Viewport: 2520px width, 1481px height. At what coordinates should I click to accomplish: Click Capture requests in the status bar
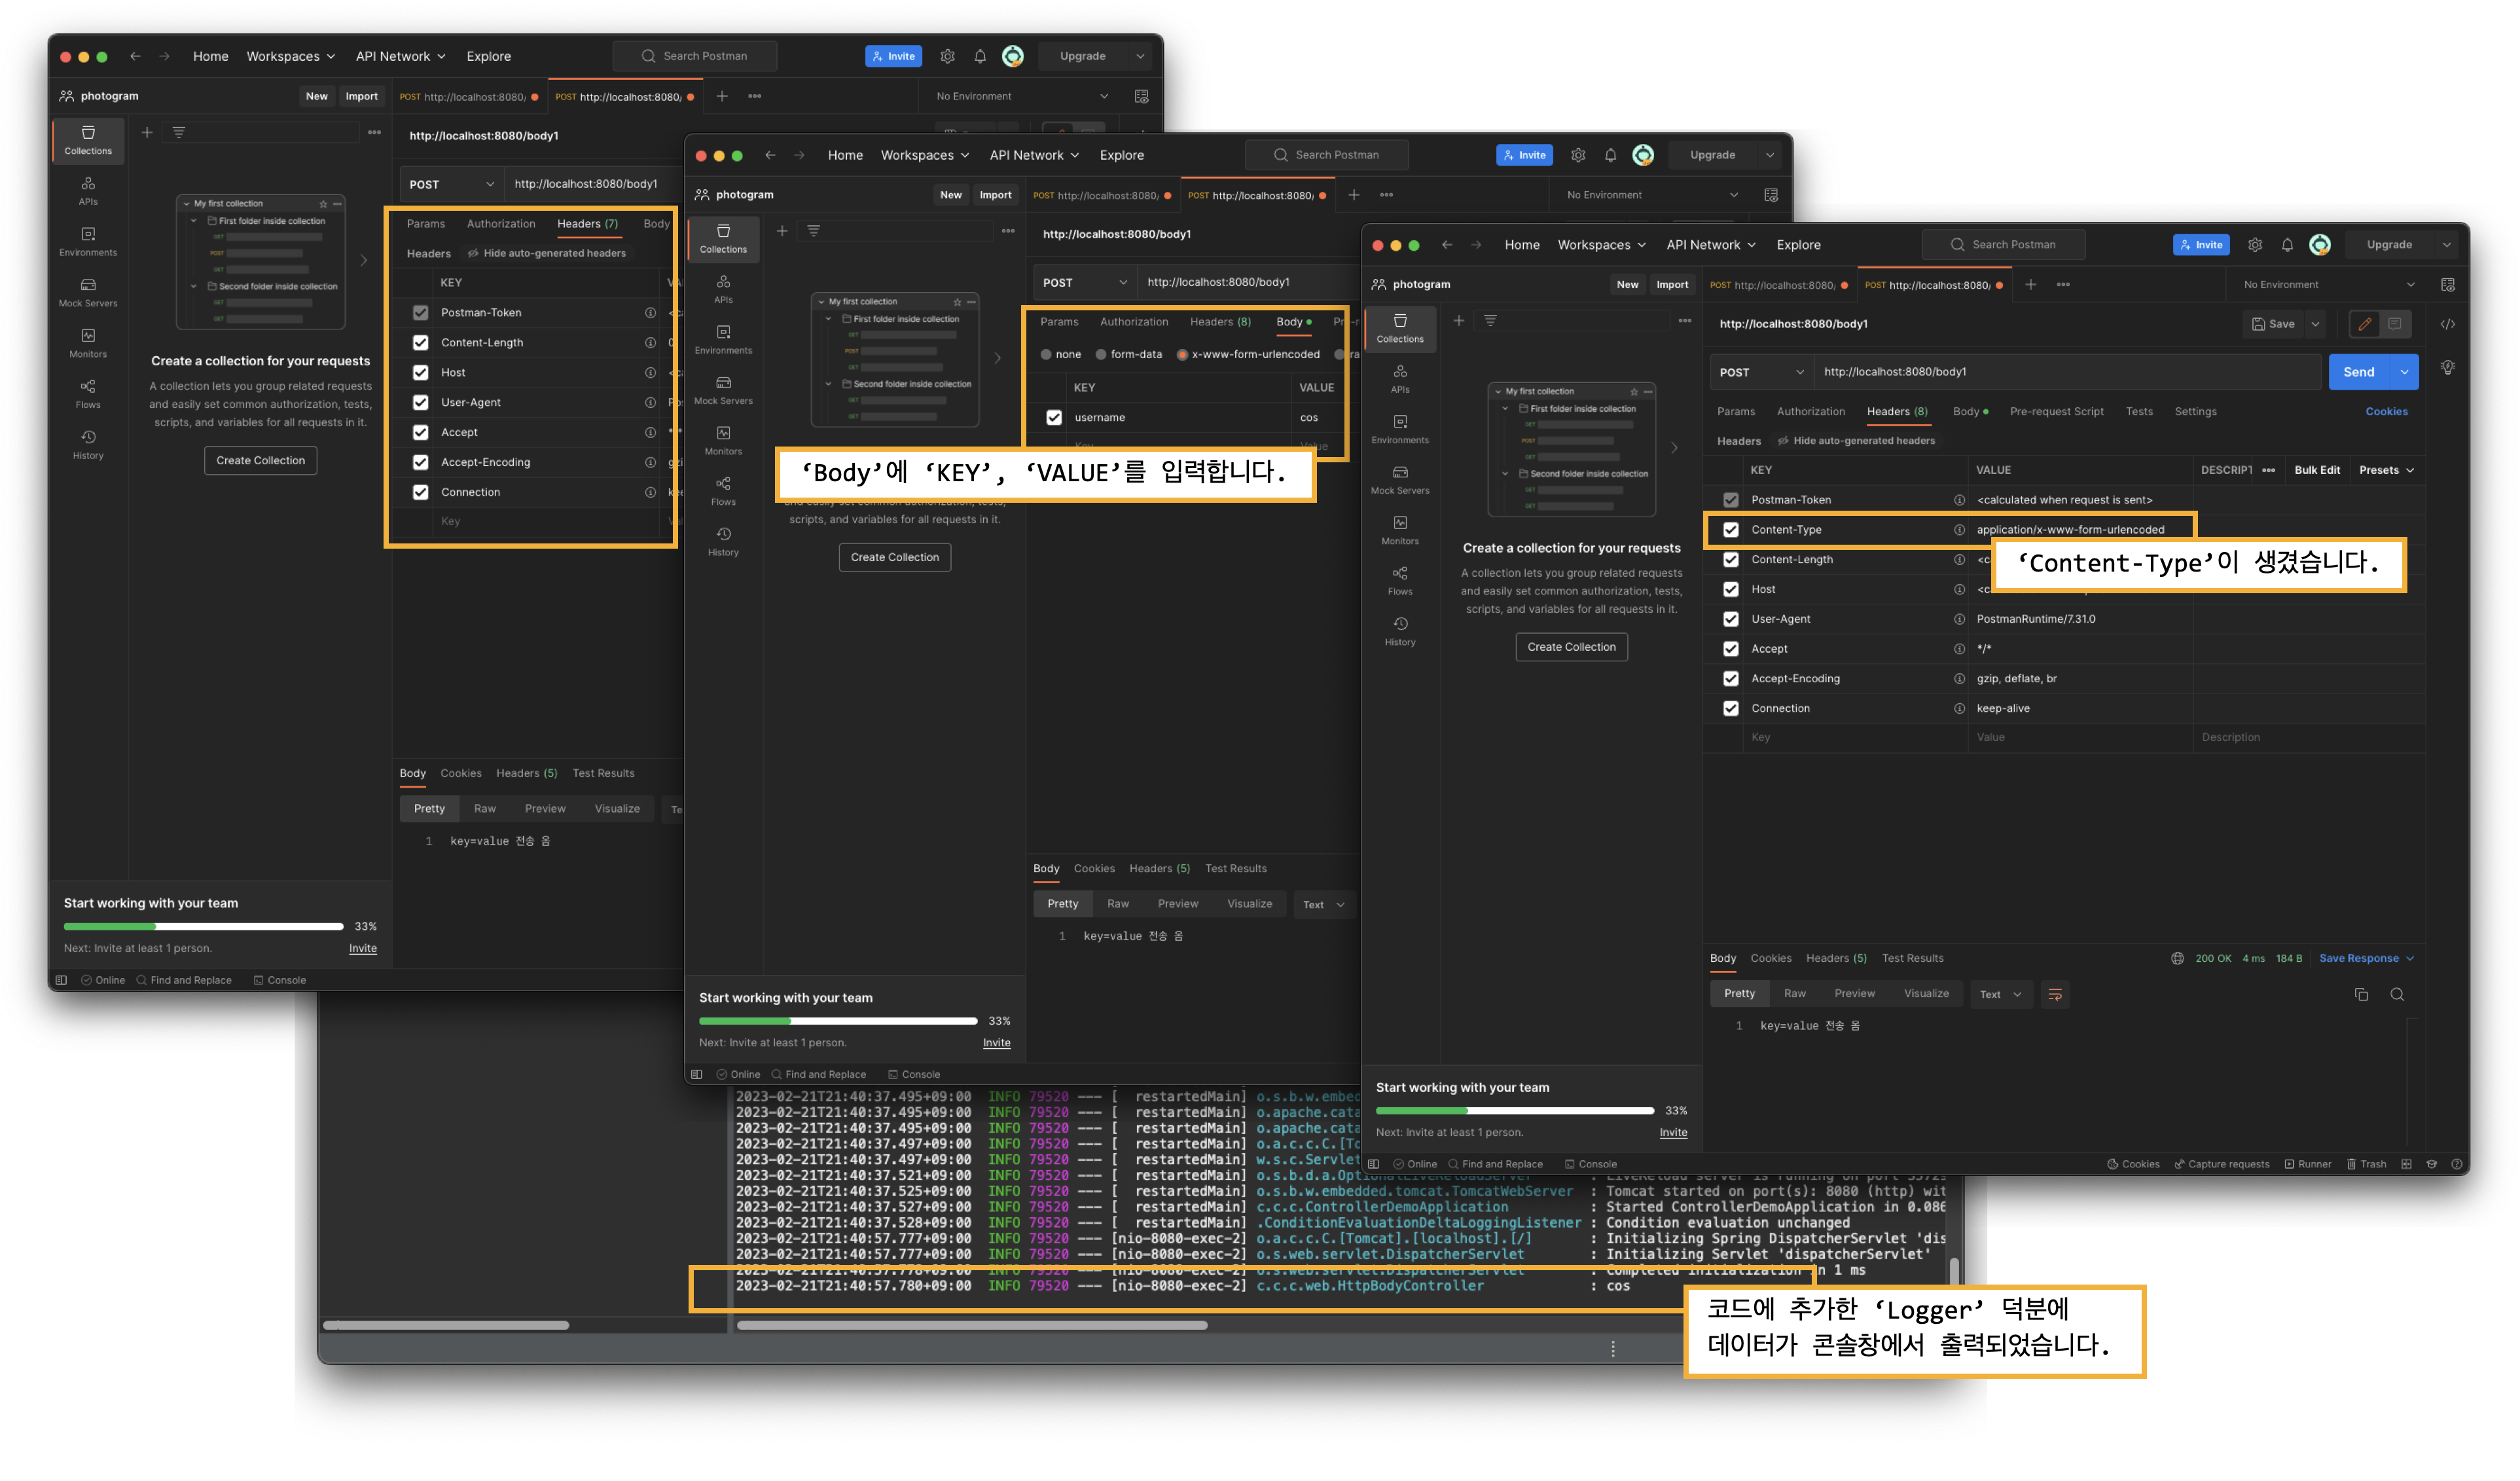pyautogui.click(x=2221, y=1164)
